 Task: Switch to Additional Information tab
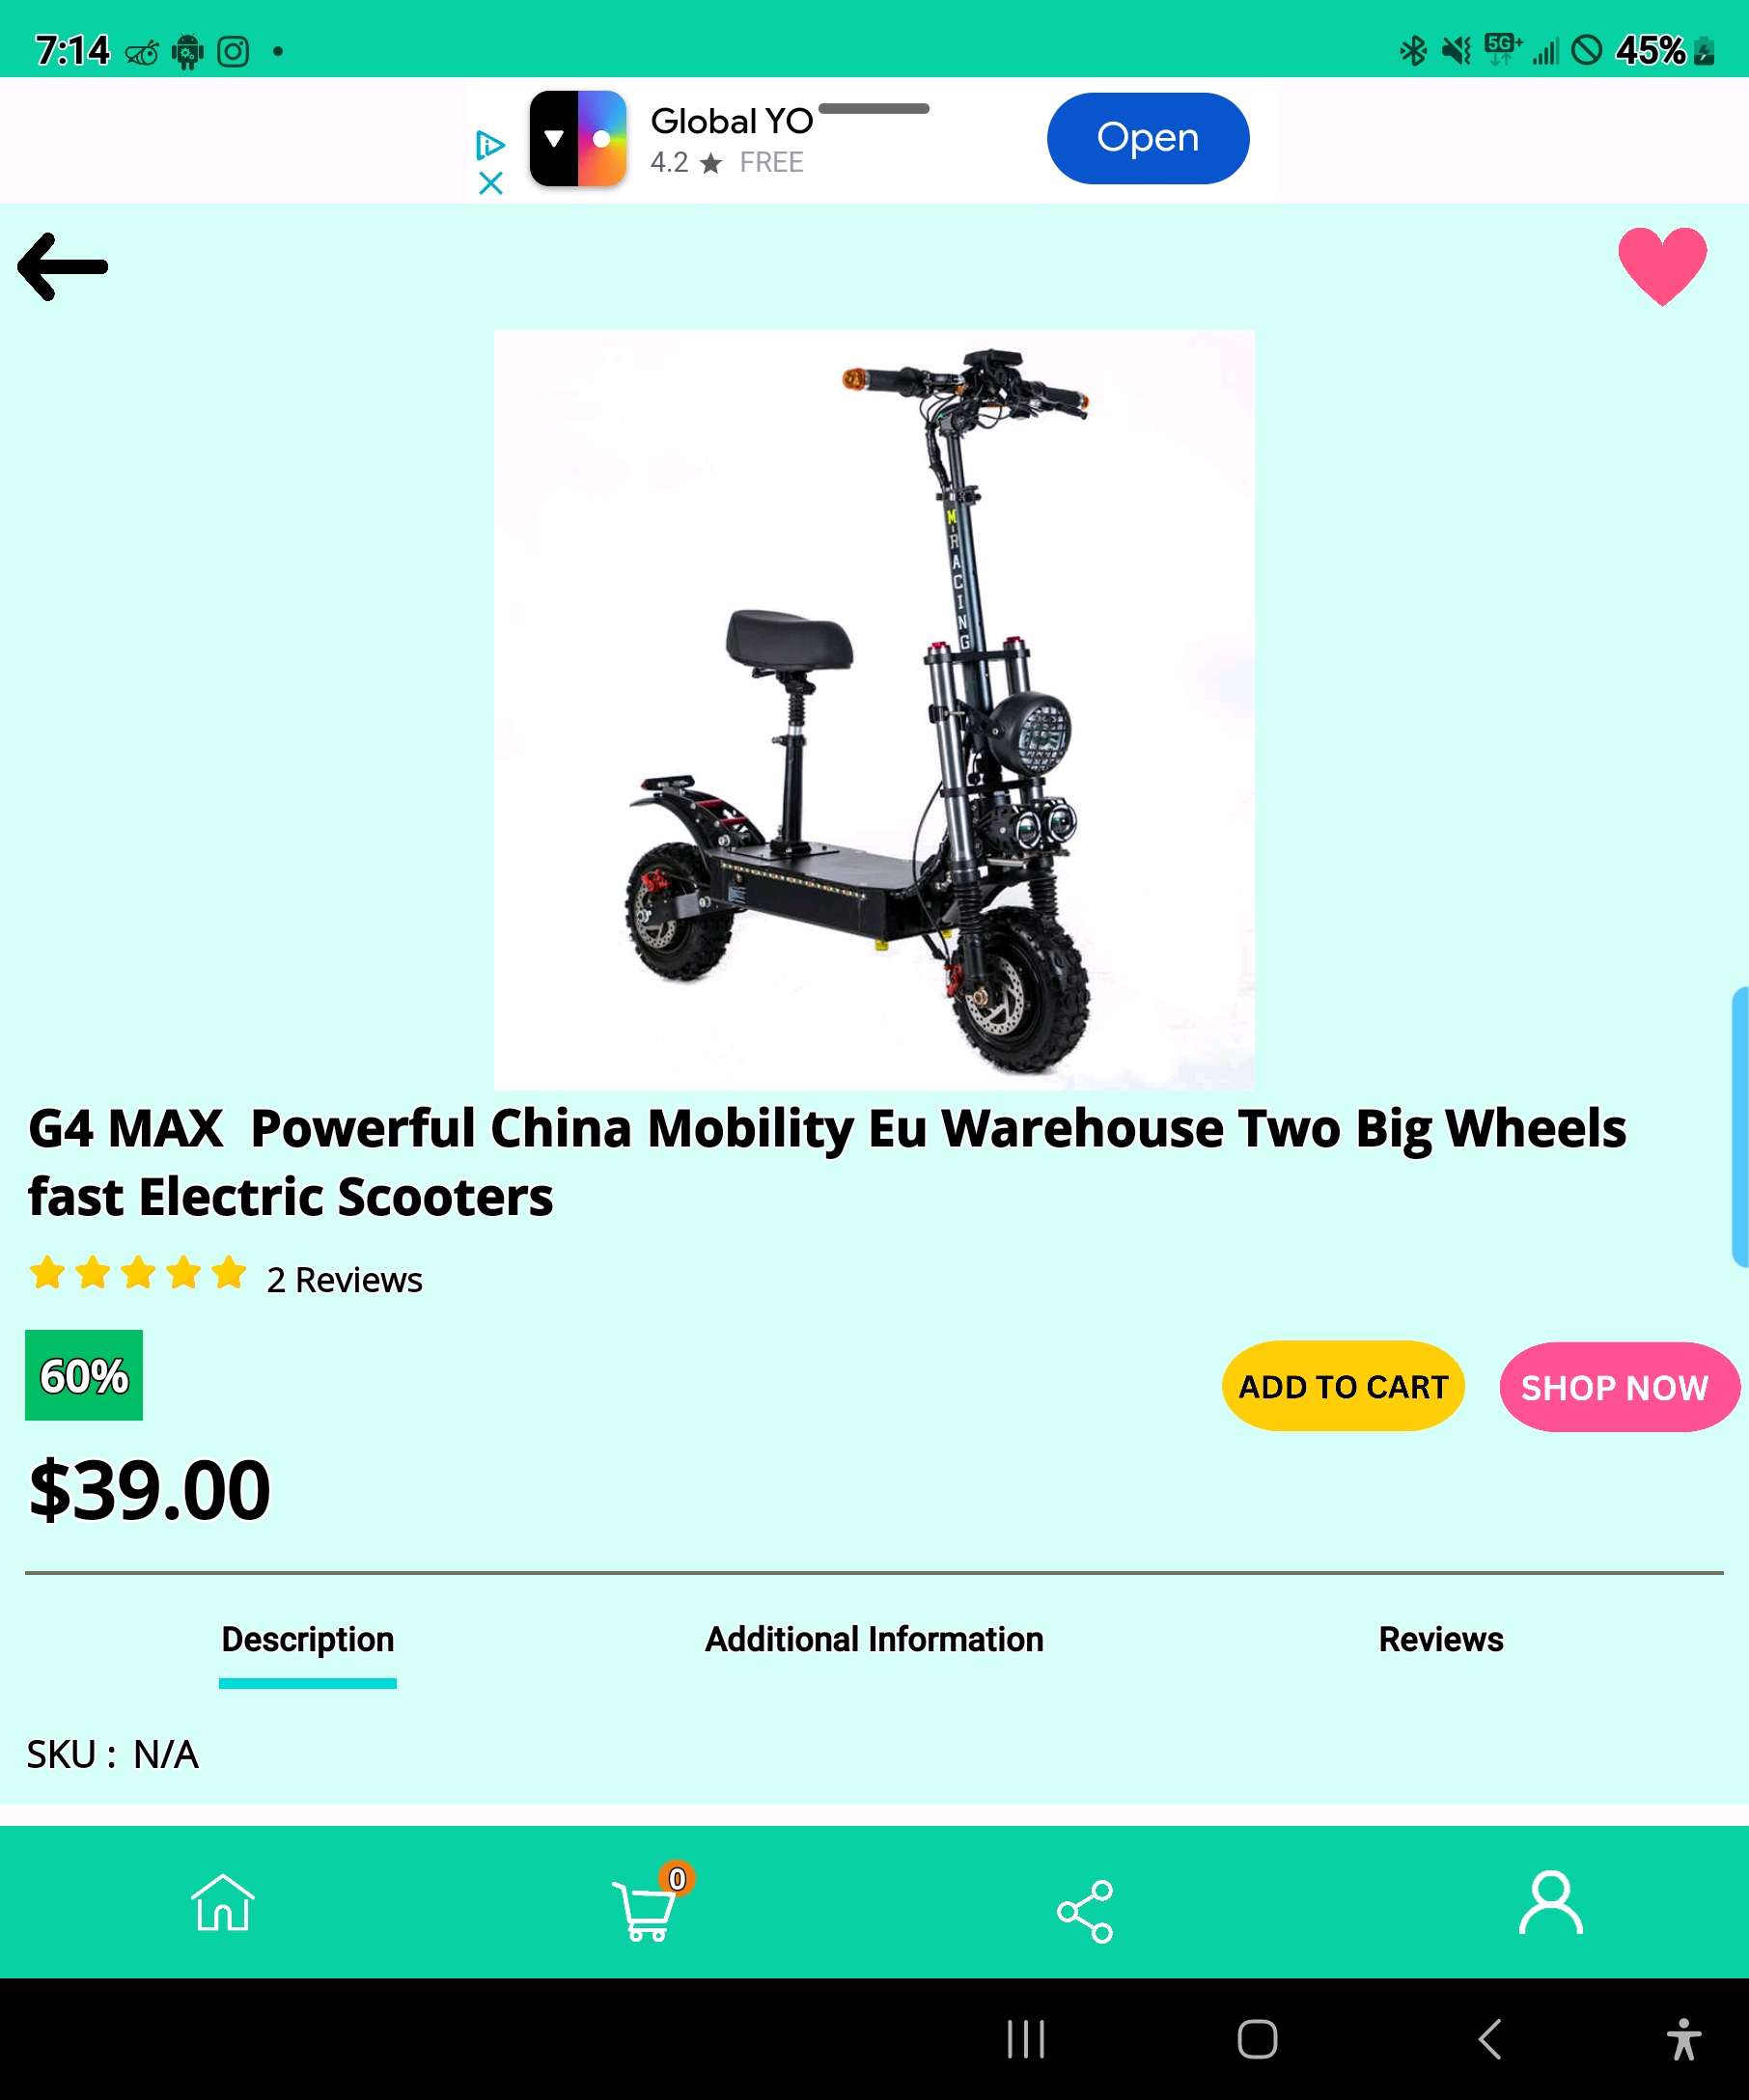coord(874,1639)
